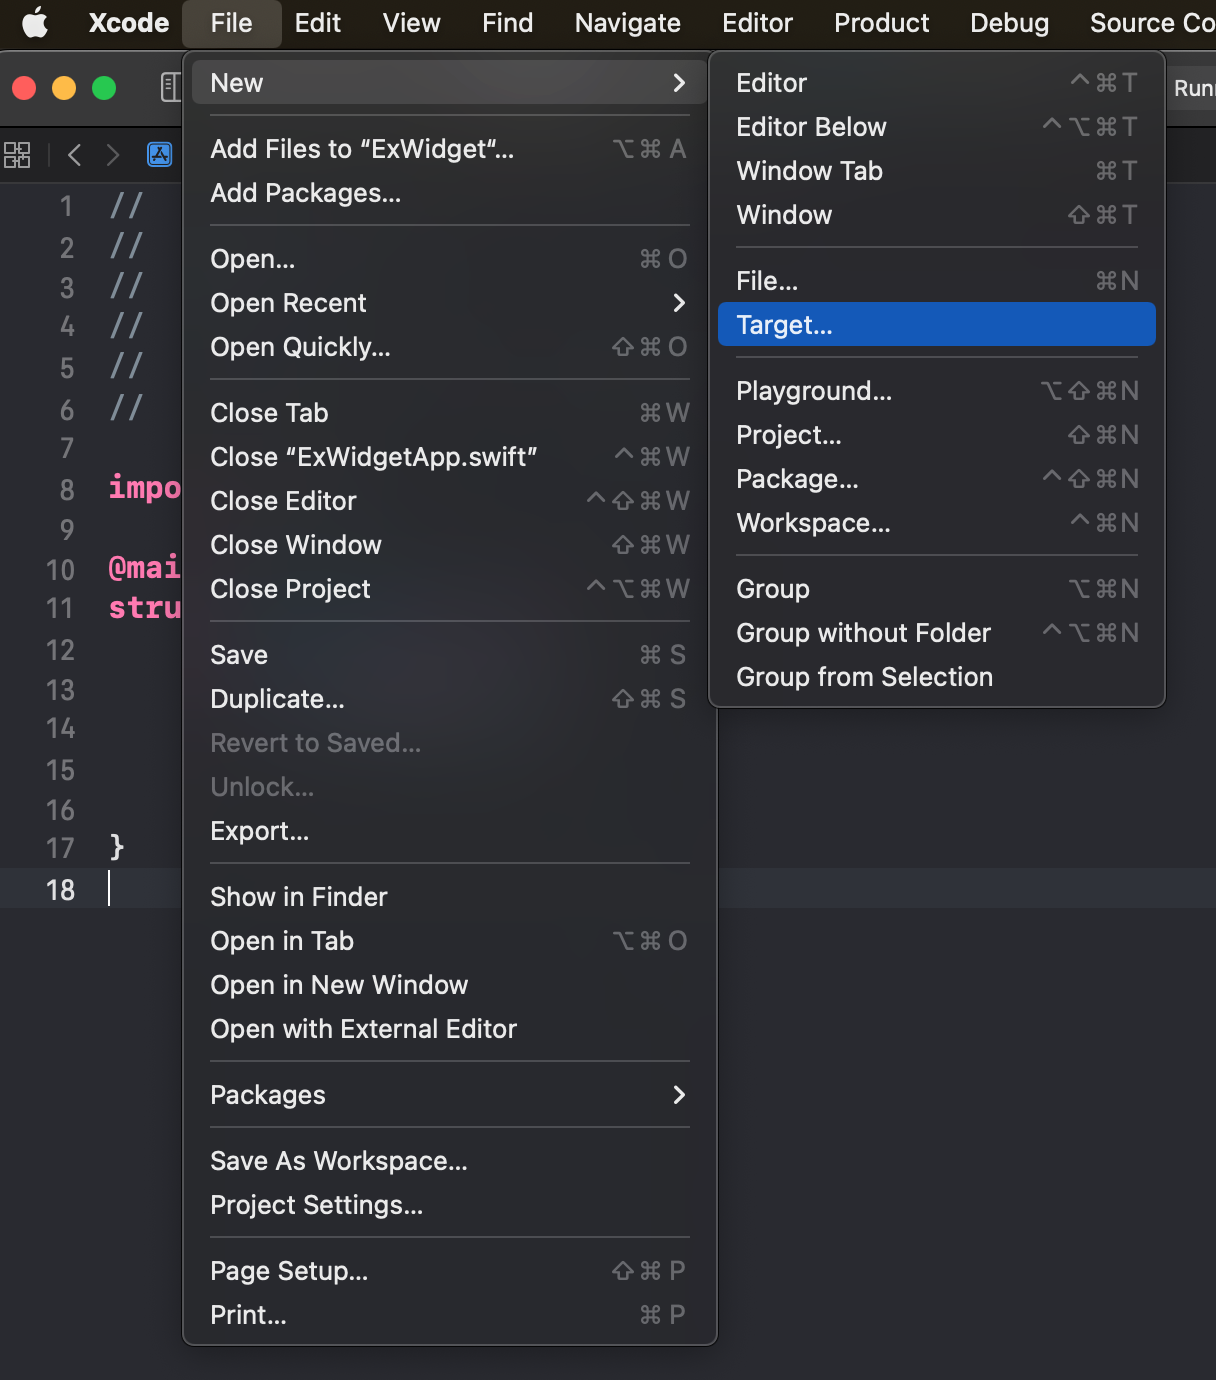1216x1380 pixels.
Task: Choose Export…
Action: pos(450,830)
